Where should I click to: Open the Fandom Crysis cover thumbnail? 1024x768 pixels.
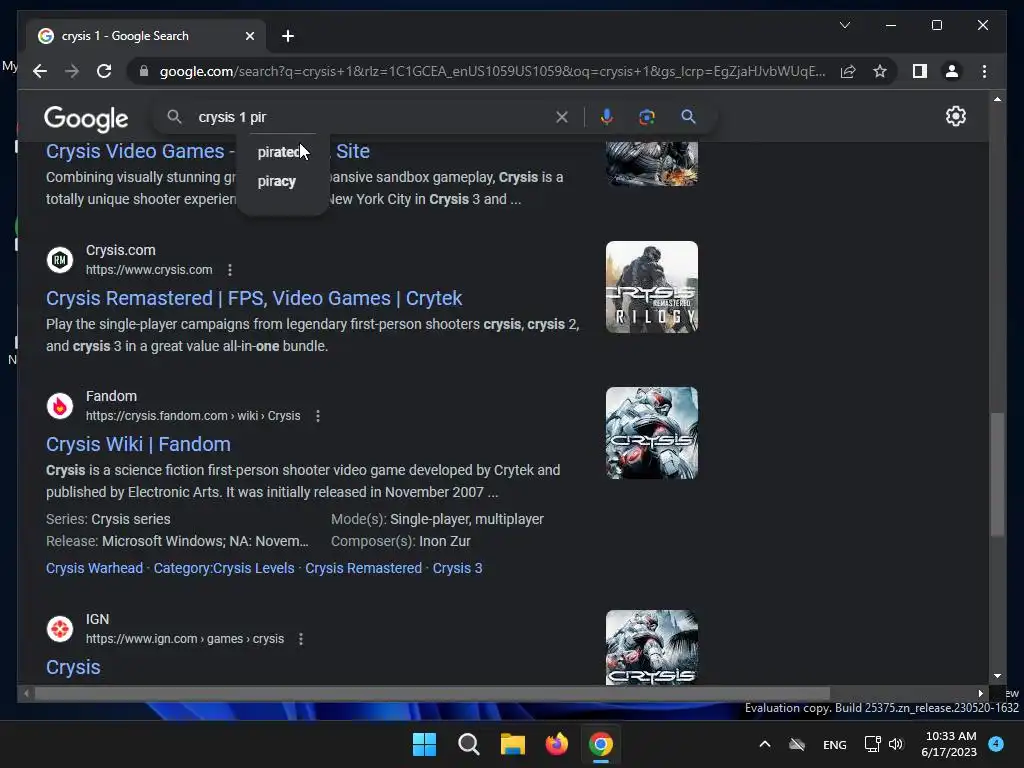652,434
